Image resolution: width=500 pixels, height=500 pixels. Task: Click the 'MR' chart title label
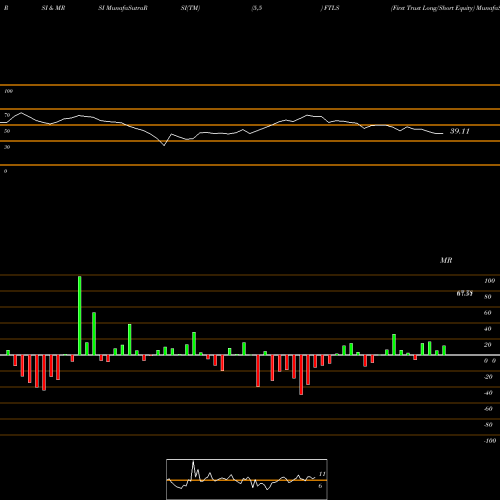tap(446, 260)
